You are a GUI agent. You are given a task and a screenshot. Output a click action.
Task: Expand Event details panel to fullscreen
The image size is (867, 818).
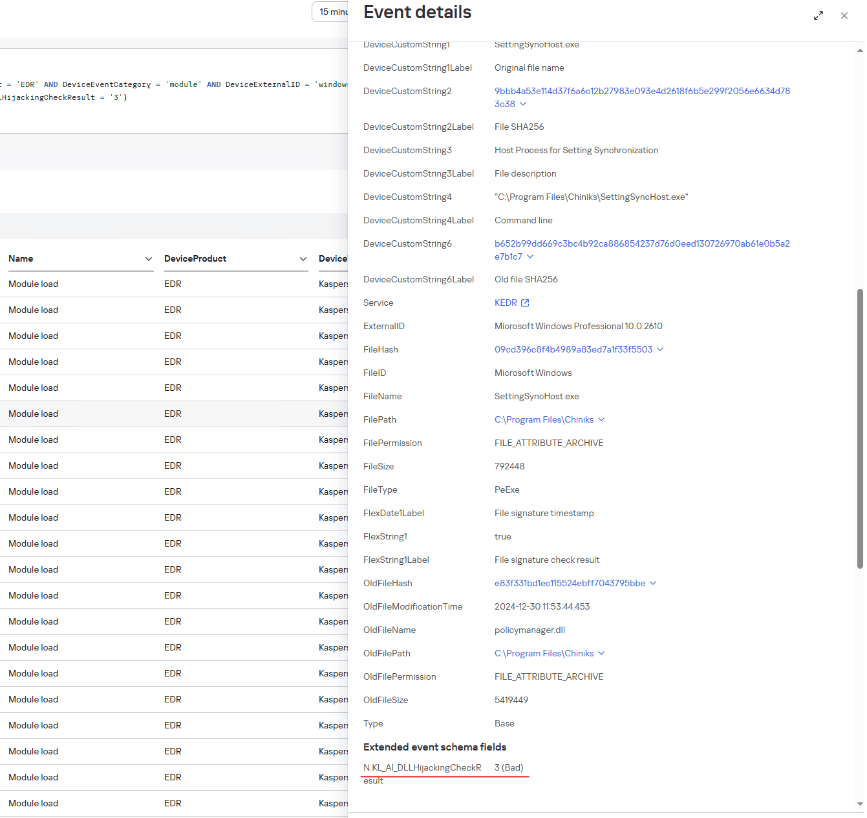pyautogui.click(x=819, y=16)
